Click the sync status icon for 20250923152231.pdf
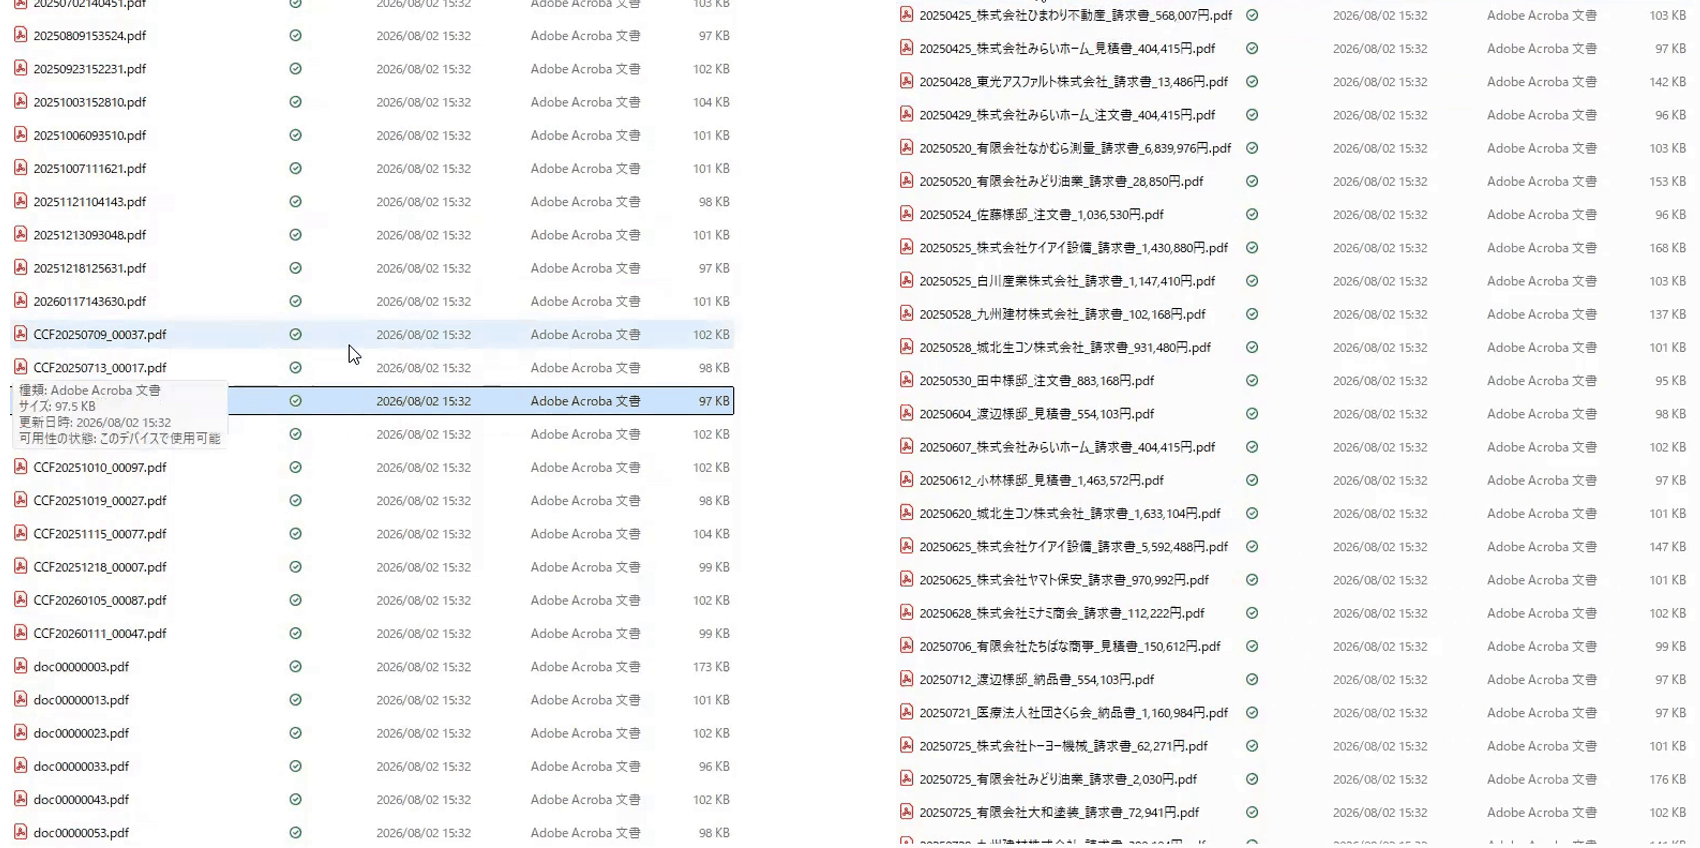This screenshot has height=848, width=1700. pyautogui.click(x=295, y=69)
